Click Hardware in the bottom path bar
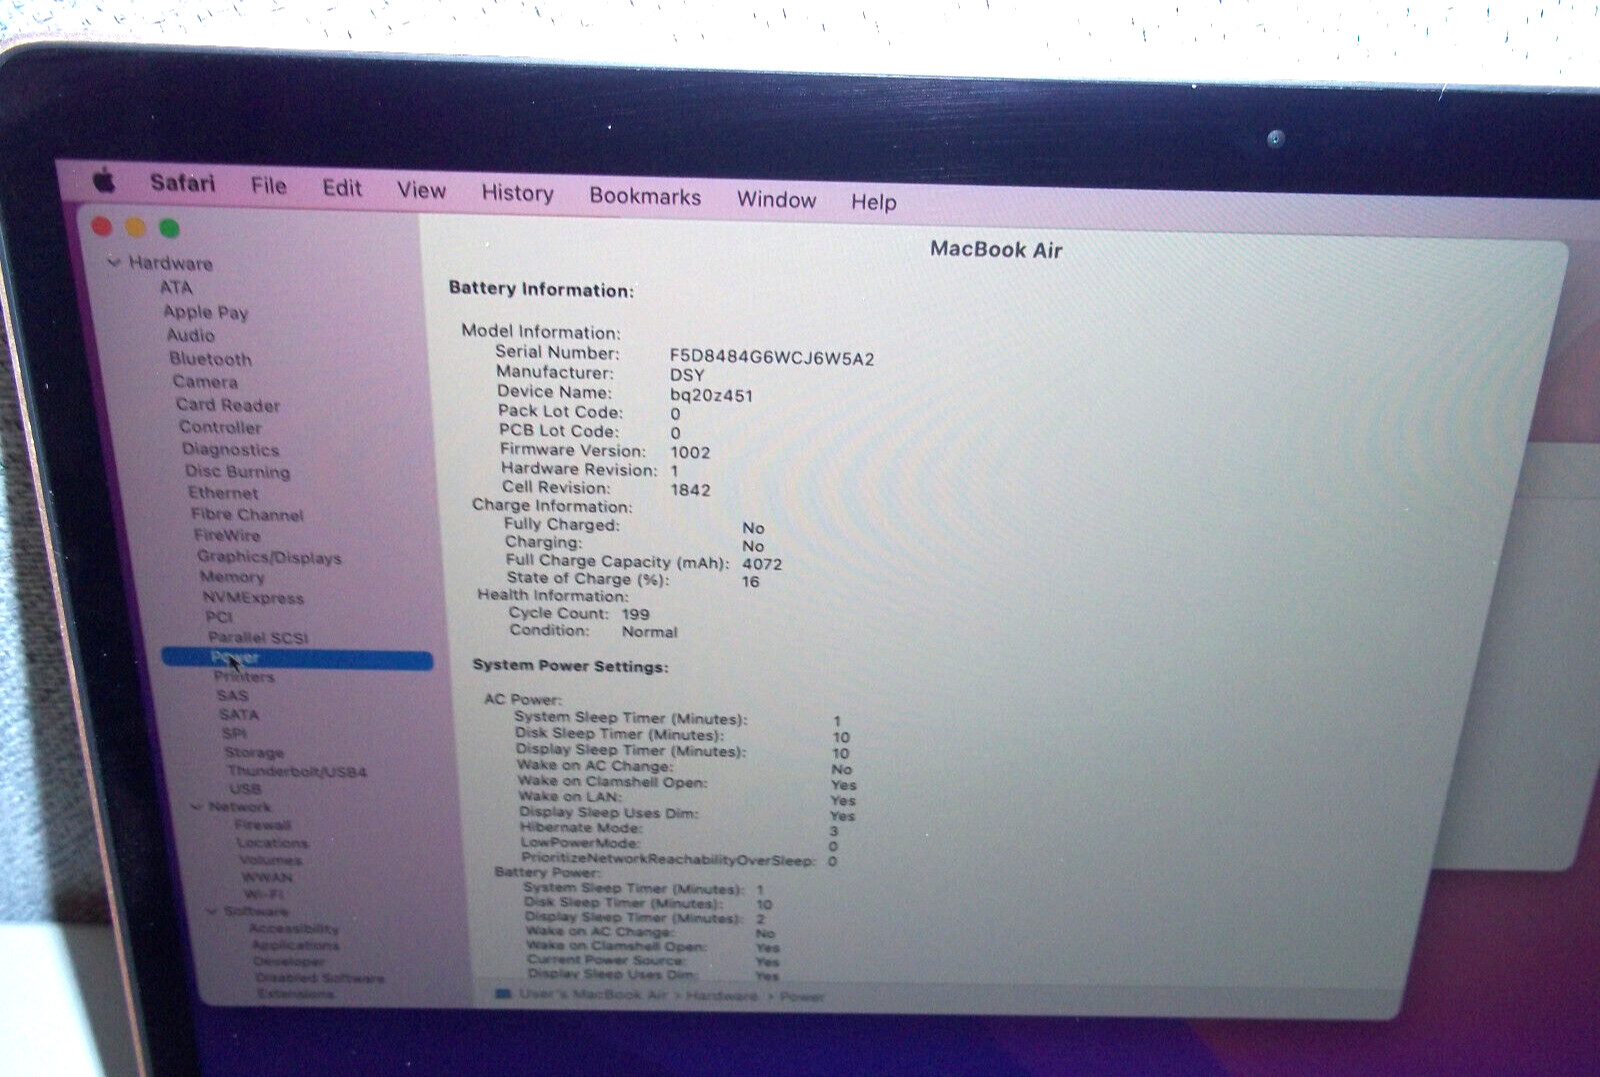 click(x=721, y=996)
